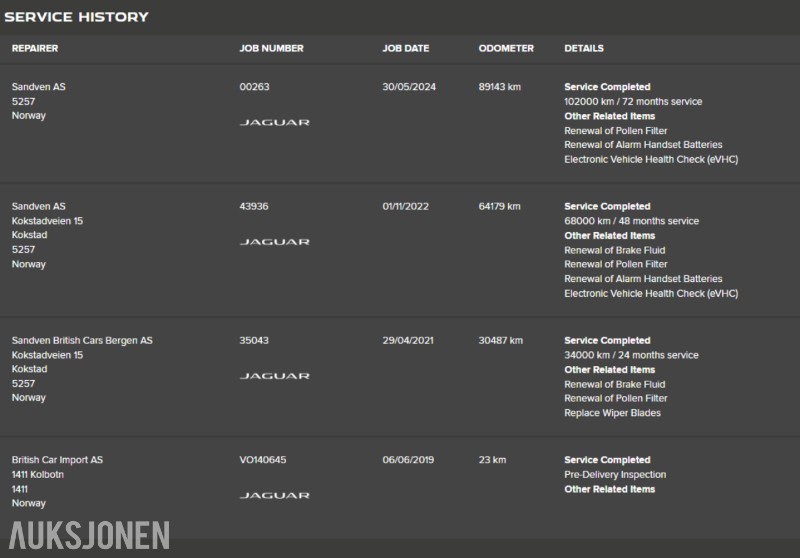Image resolution: width=800 pixels, height=558 pixels.
Task: Click the Job Date column header
Action: (405, 48)
